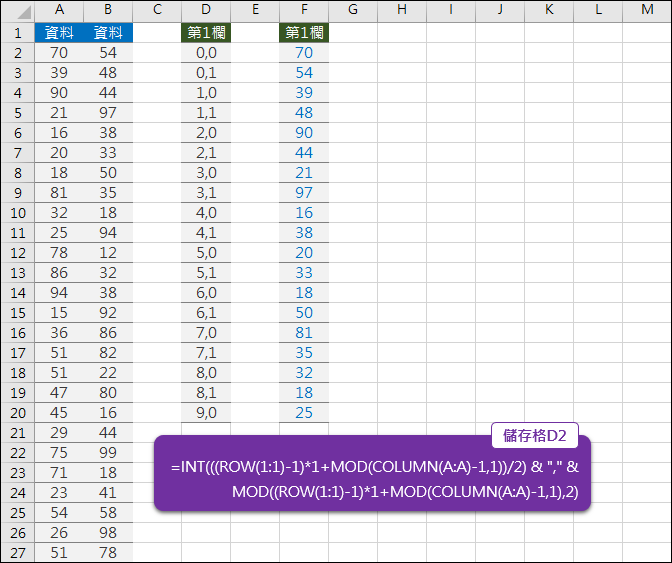Select column G header

point(353,10)
